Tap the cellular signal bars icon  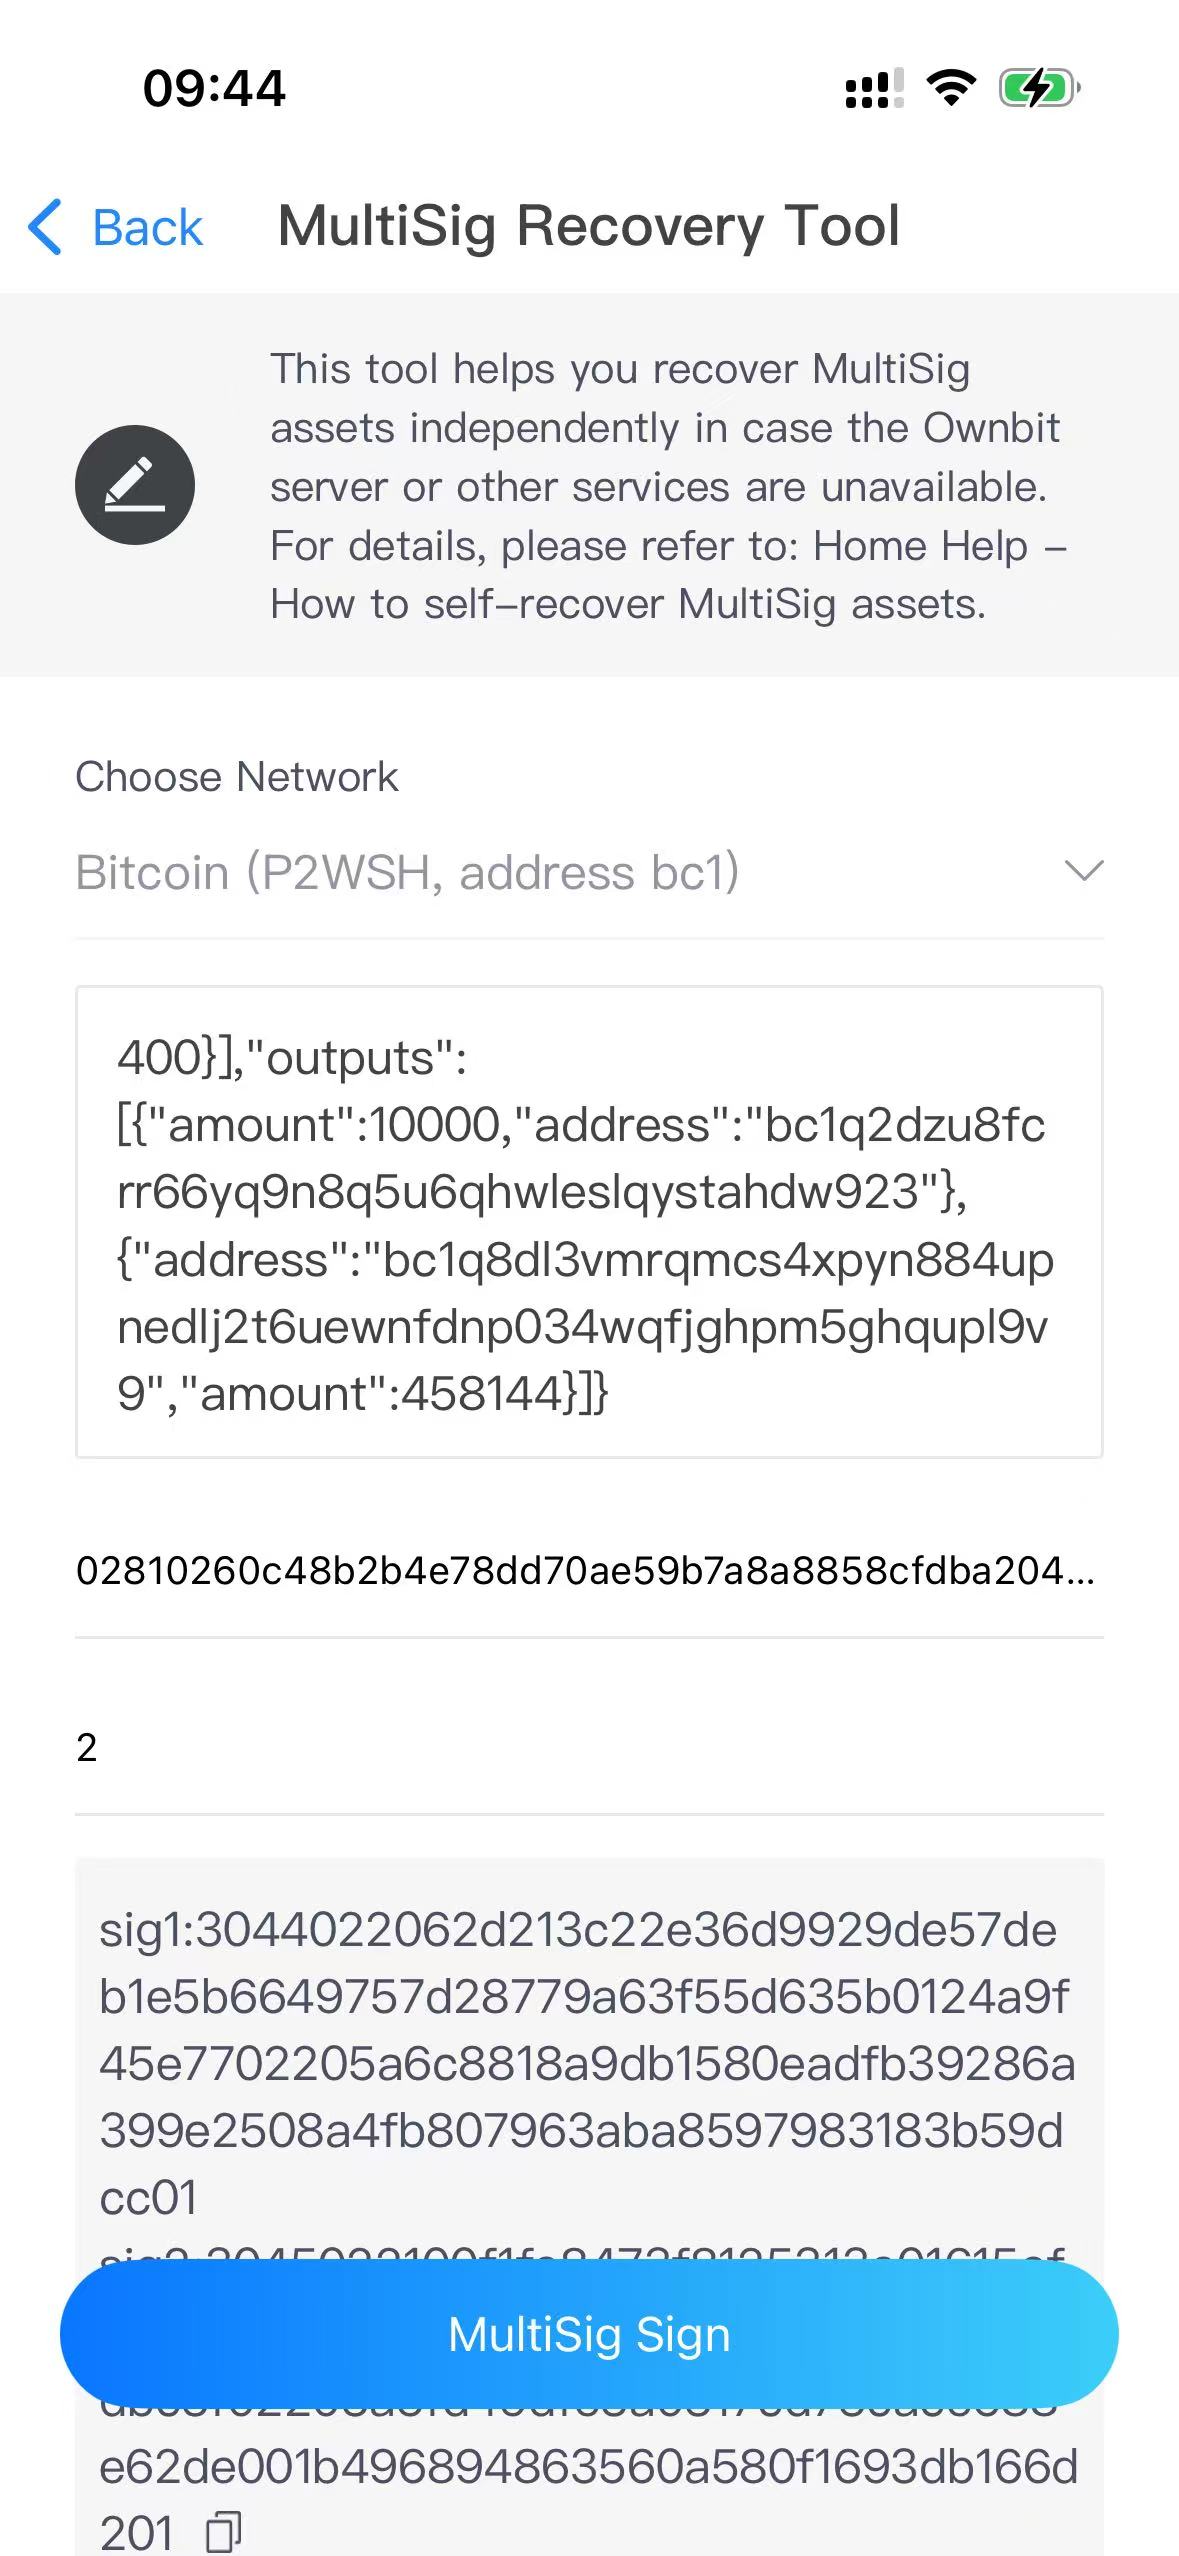coord(874,88)
